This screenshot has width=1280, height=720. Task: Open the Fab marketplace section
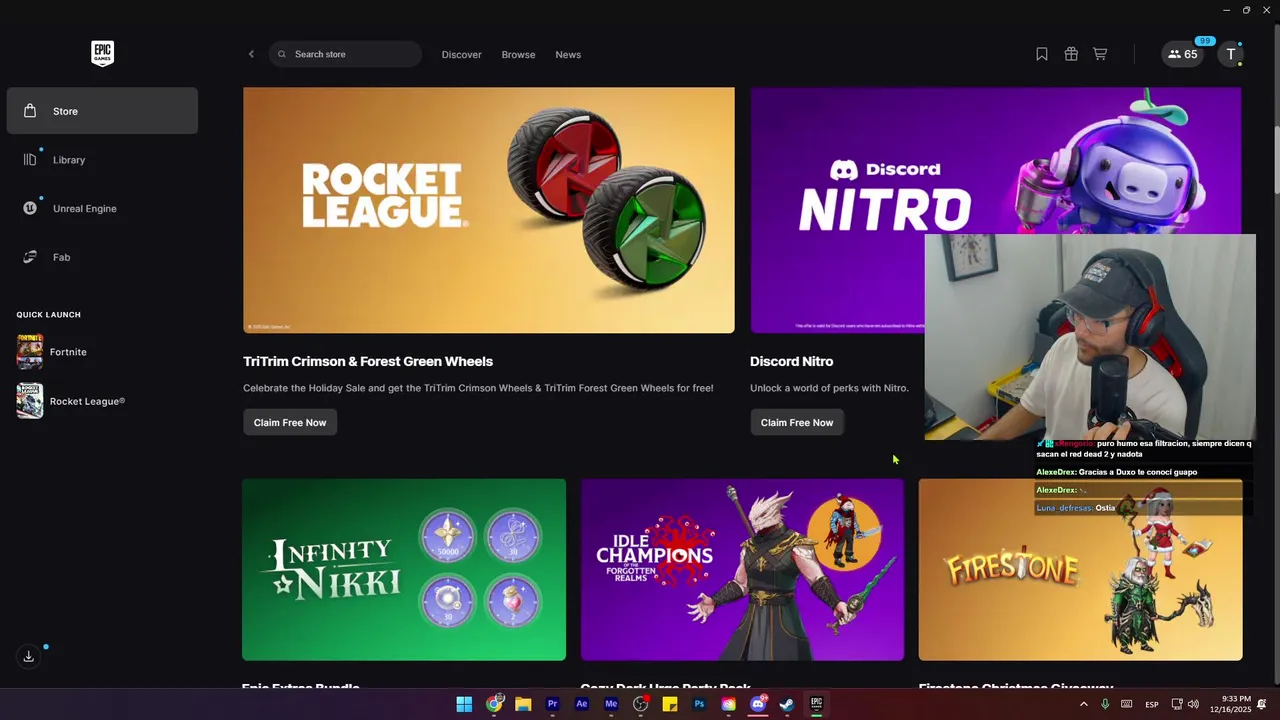102,257
